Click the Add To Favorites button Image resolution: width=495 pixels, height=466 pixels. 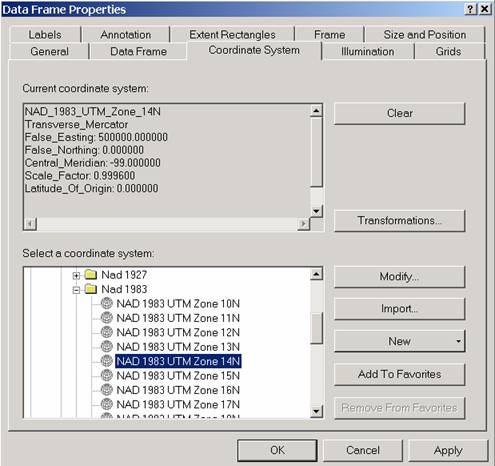(399, 374)
